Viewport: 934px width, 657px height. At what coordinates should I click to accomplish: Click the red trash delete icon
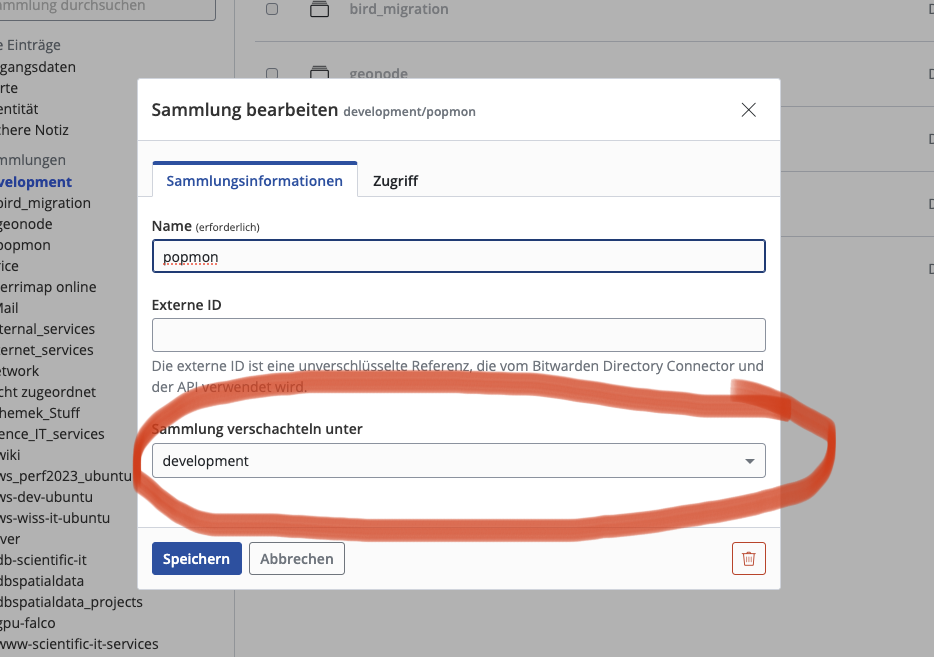[748, 559]
